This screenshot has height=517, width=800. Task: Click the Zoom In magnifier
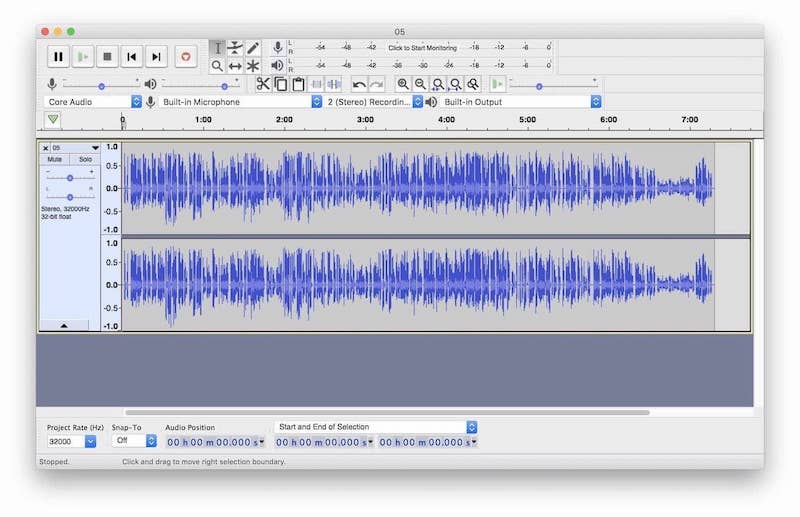pyautogui.click(x=403, y=85)
